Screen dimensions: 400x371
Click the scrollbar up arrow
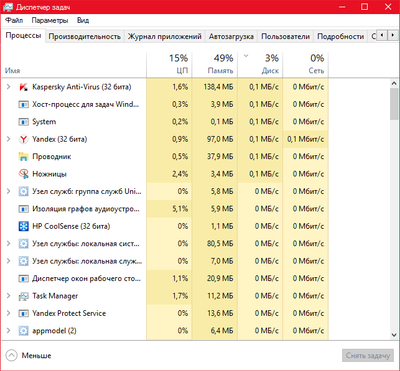pos(394,83)
